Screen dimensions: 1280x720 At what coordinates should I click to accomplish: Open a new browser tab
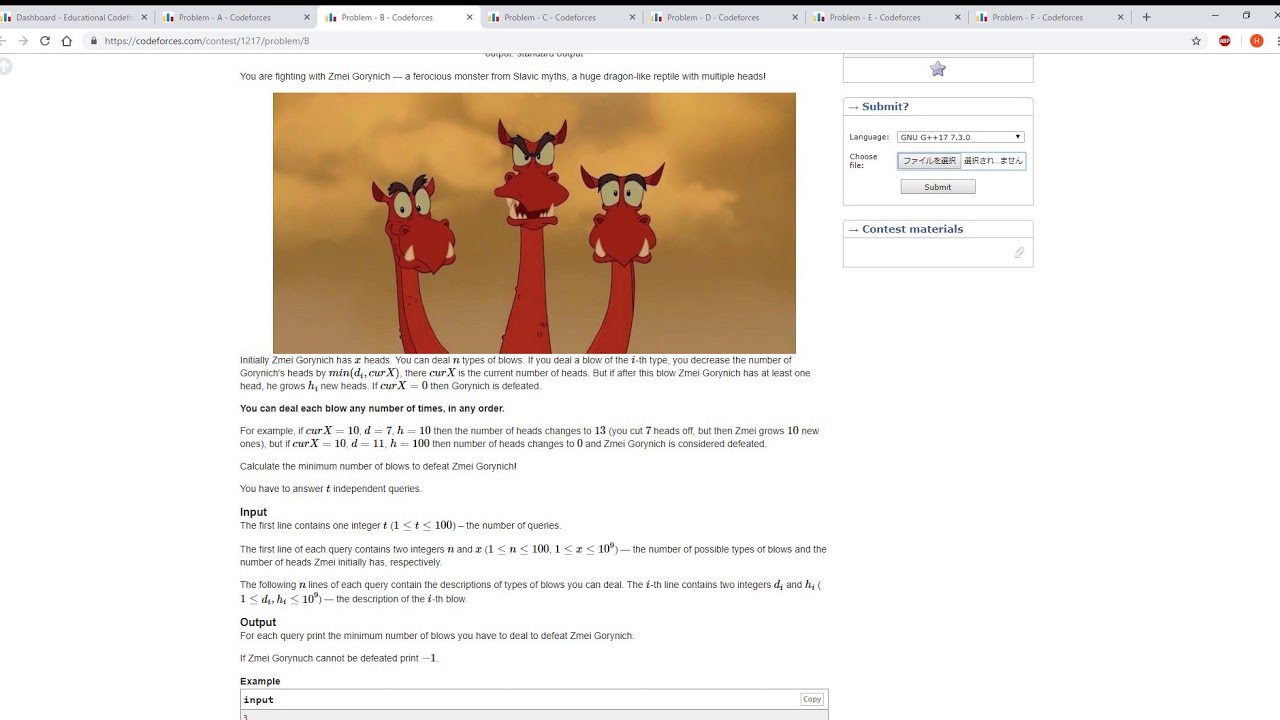[x=1146, y=17]
